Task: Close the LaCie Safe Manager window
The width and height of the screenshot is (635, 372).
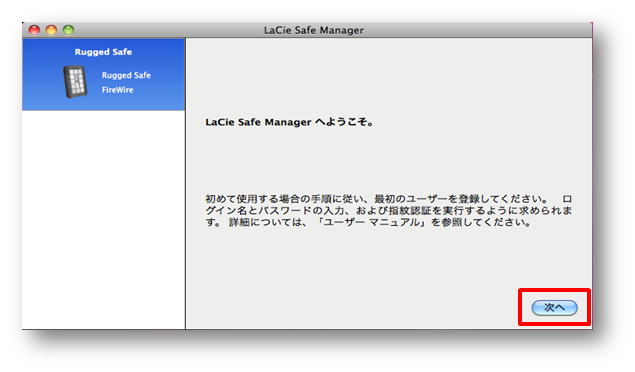Action: coord(34,30)
